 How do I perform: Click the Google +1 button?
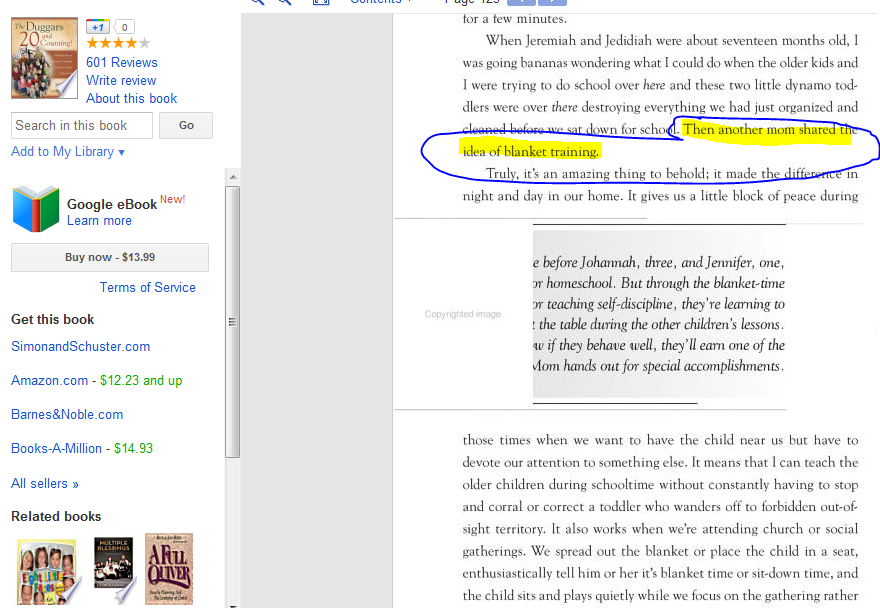[x=98, y=26]
